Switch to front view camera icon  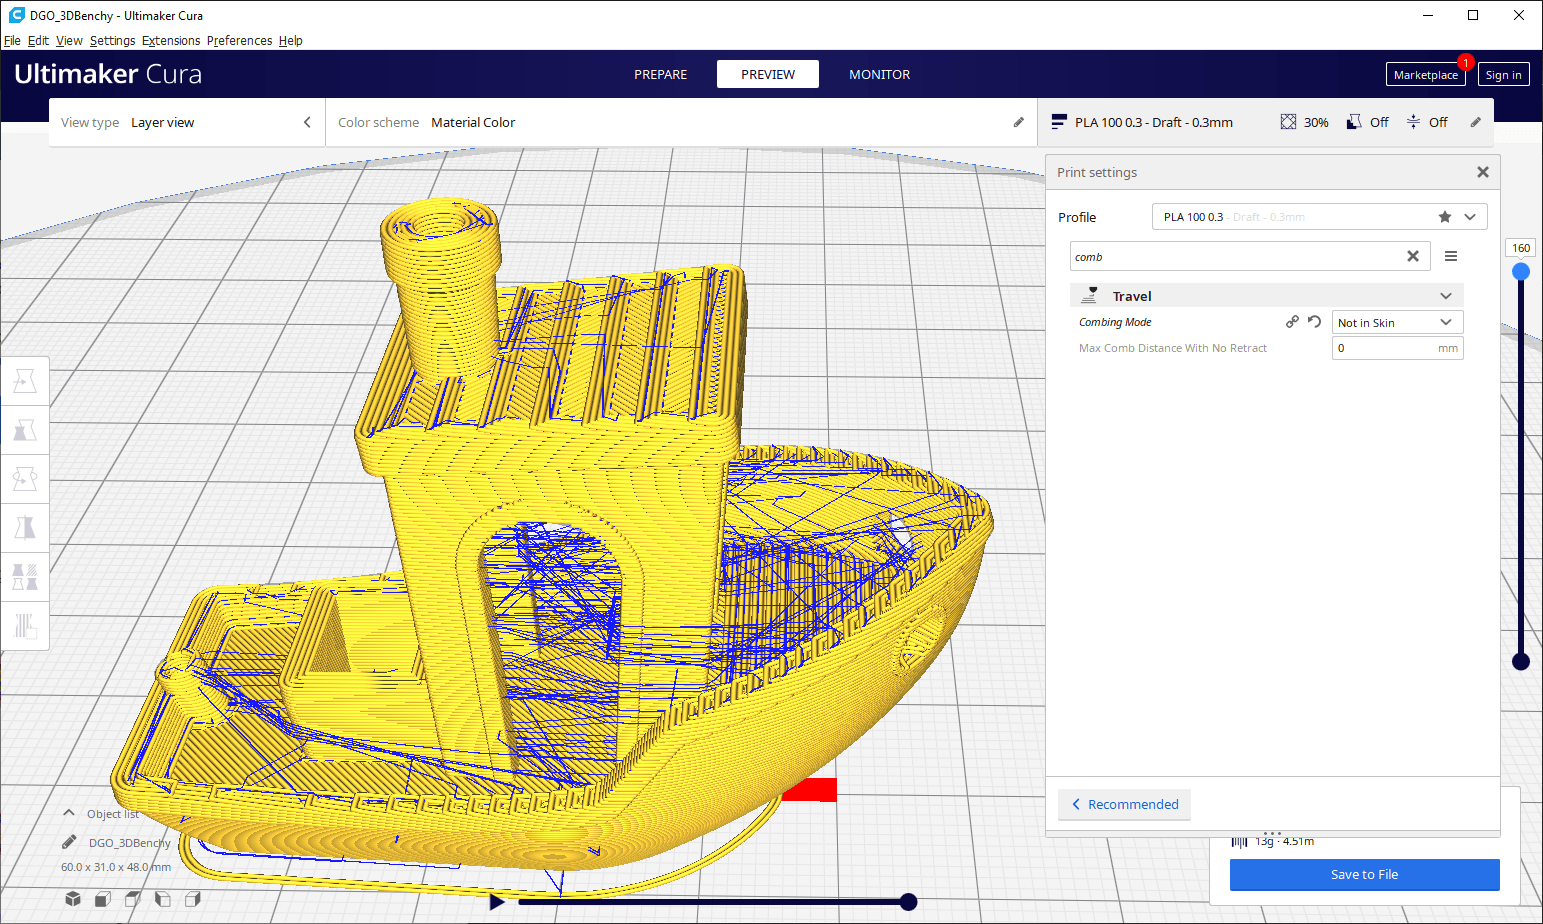click(102, 899)
